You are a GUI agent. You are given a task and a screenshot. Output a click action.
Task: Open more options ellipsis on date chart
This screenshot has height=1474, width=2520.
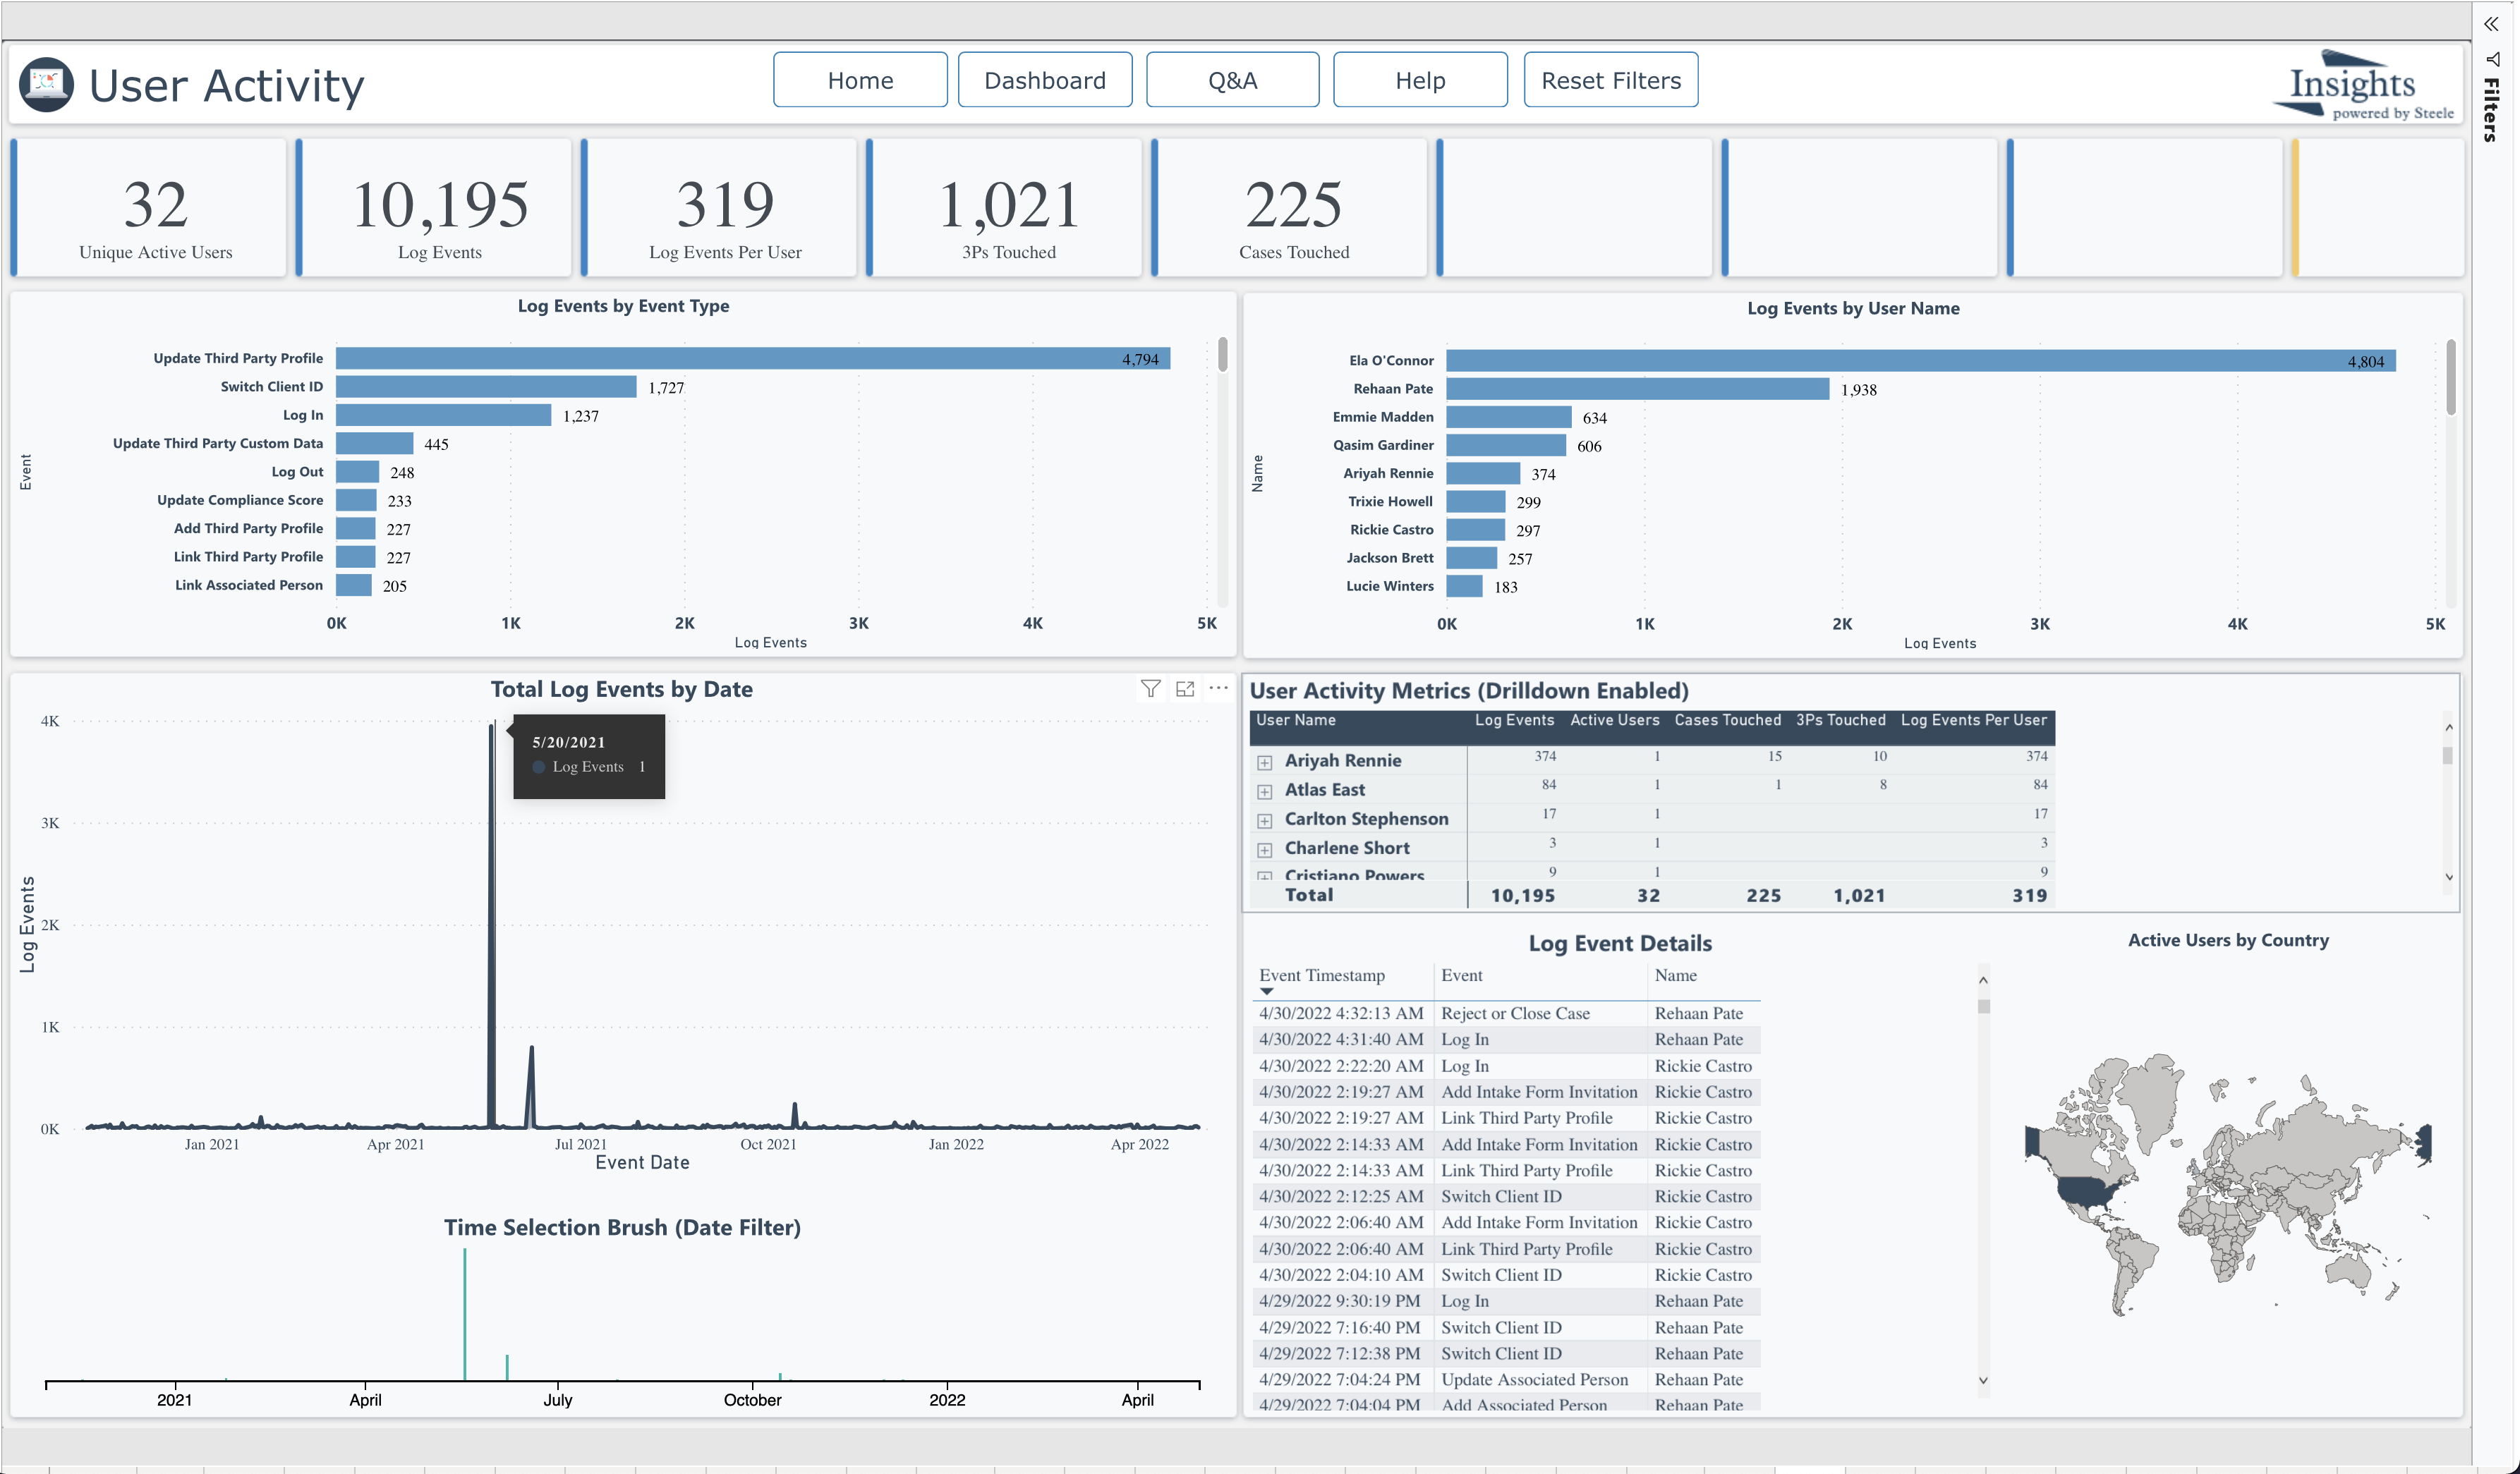click(x=1218, y=688)
